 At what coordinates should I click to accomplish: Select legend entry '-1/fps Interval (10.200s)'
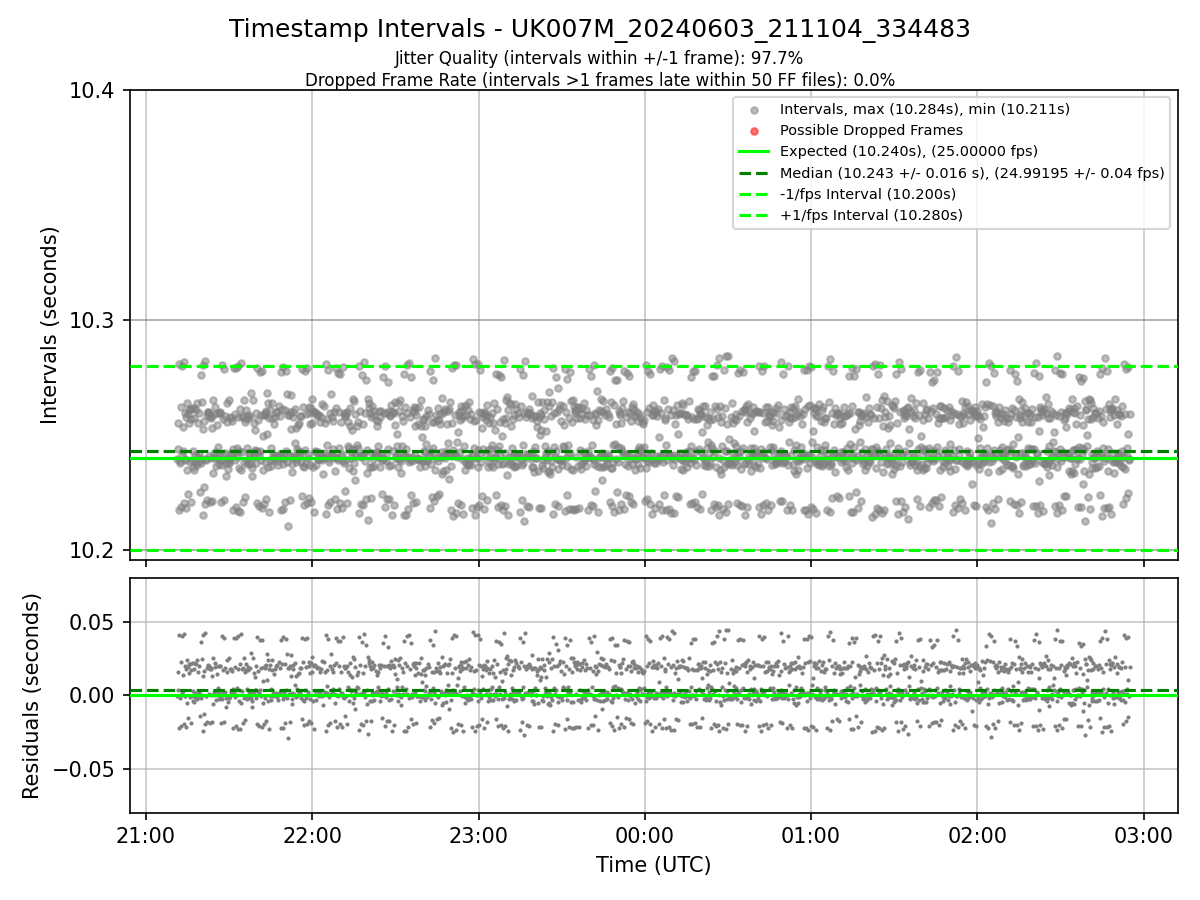click(x=868, y=194)
